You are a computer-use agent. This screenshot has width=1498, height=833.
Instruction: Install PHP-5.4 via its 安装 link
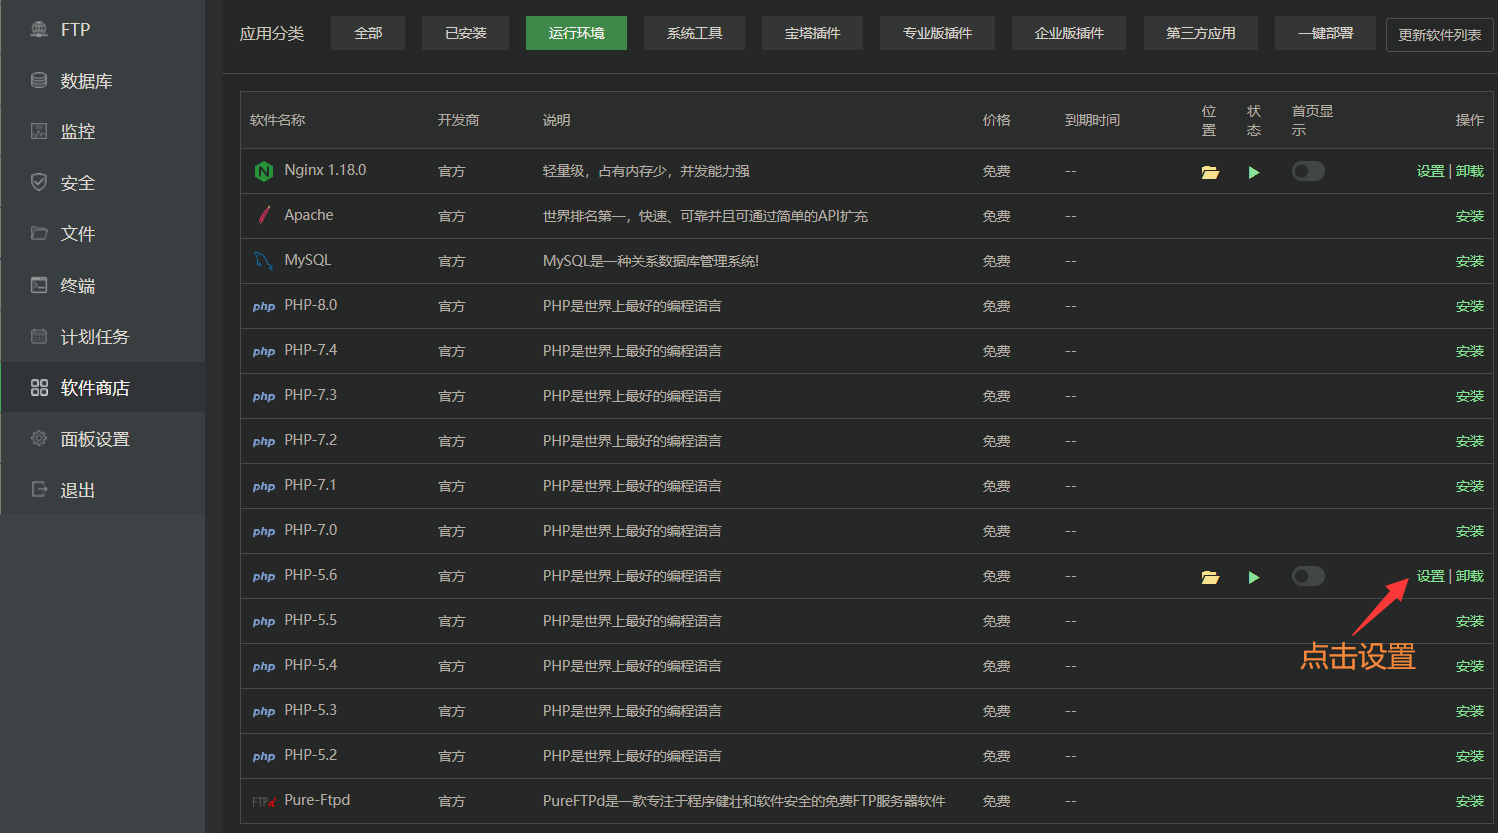[1470, 666]
